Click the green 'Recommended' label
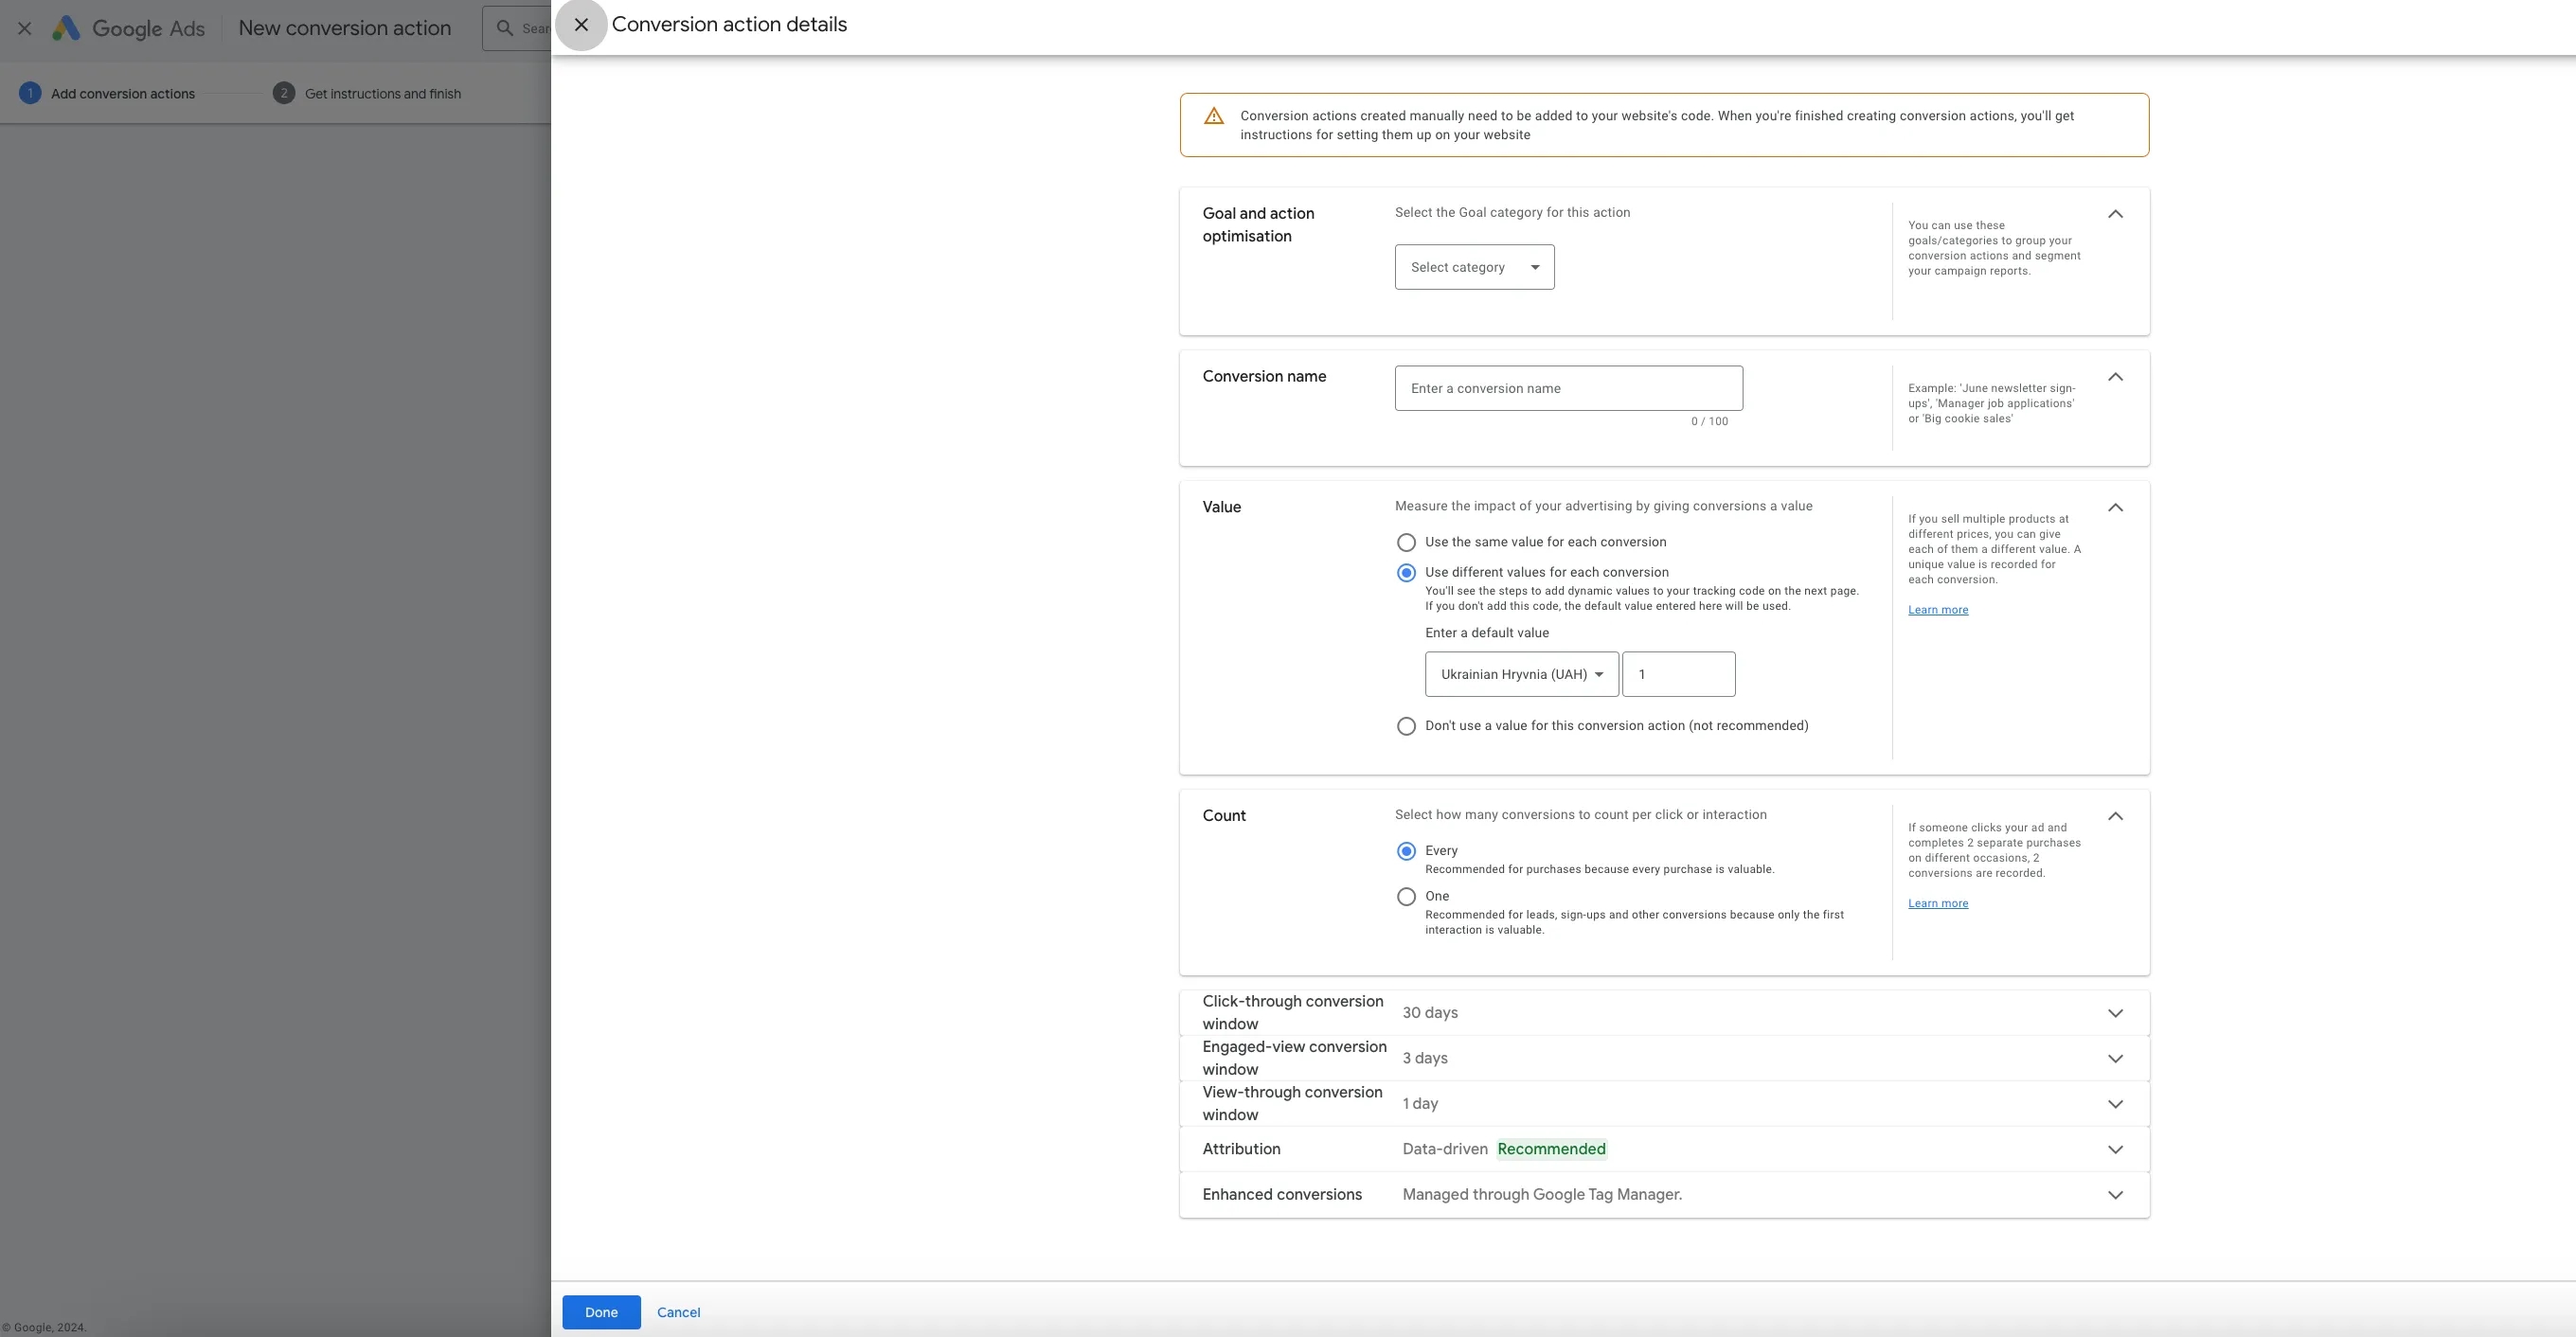 [1551, 1149]
